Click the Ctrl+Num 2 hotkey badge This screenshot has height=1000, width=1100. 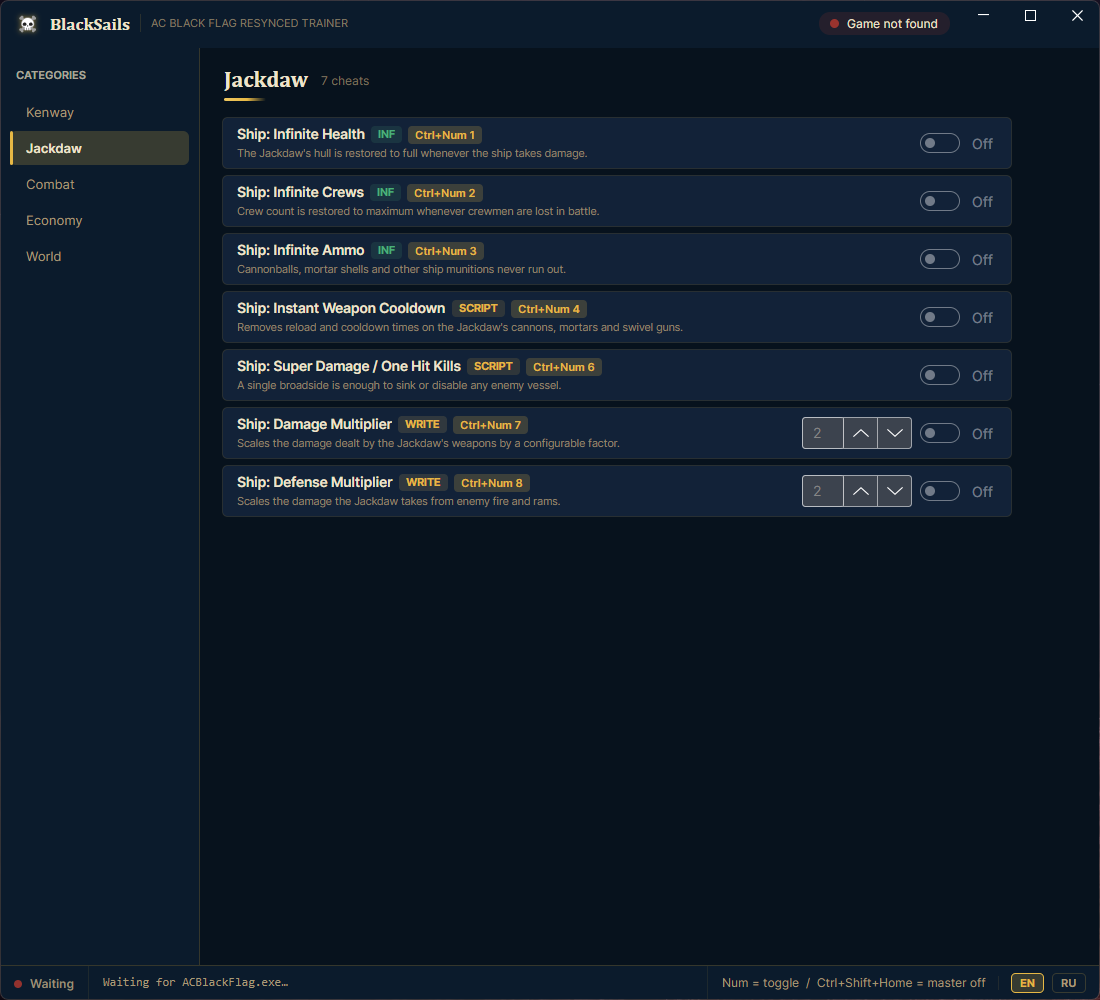[445, 193]
